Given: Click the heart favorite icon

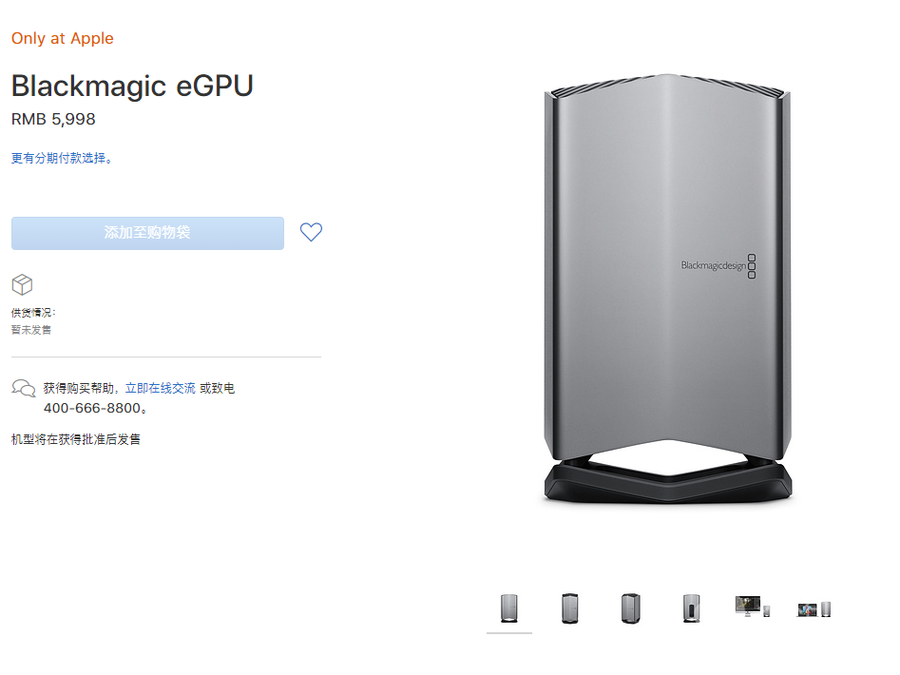Looking at the screenshot, I should point(311,232).
